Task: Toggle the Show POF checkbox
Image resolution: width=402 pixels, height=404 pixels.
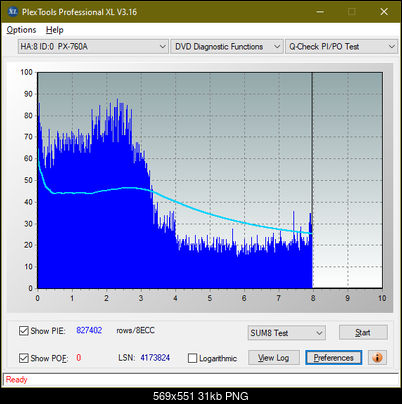Action: click(x=24, y=358)
